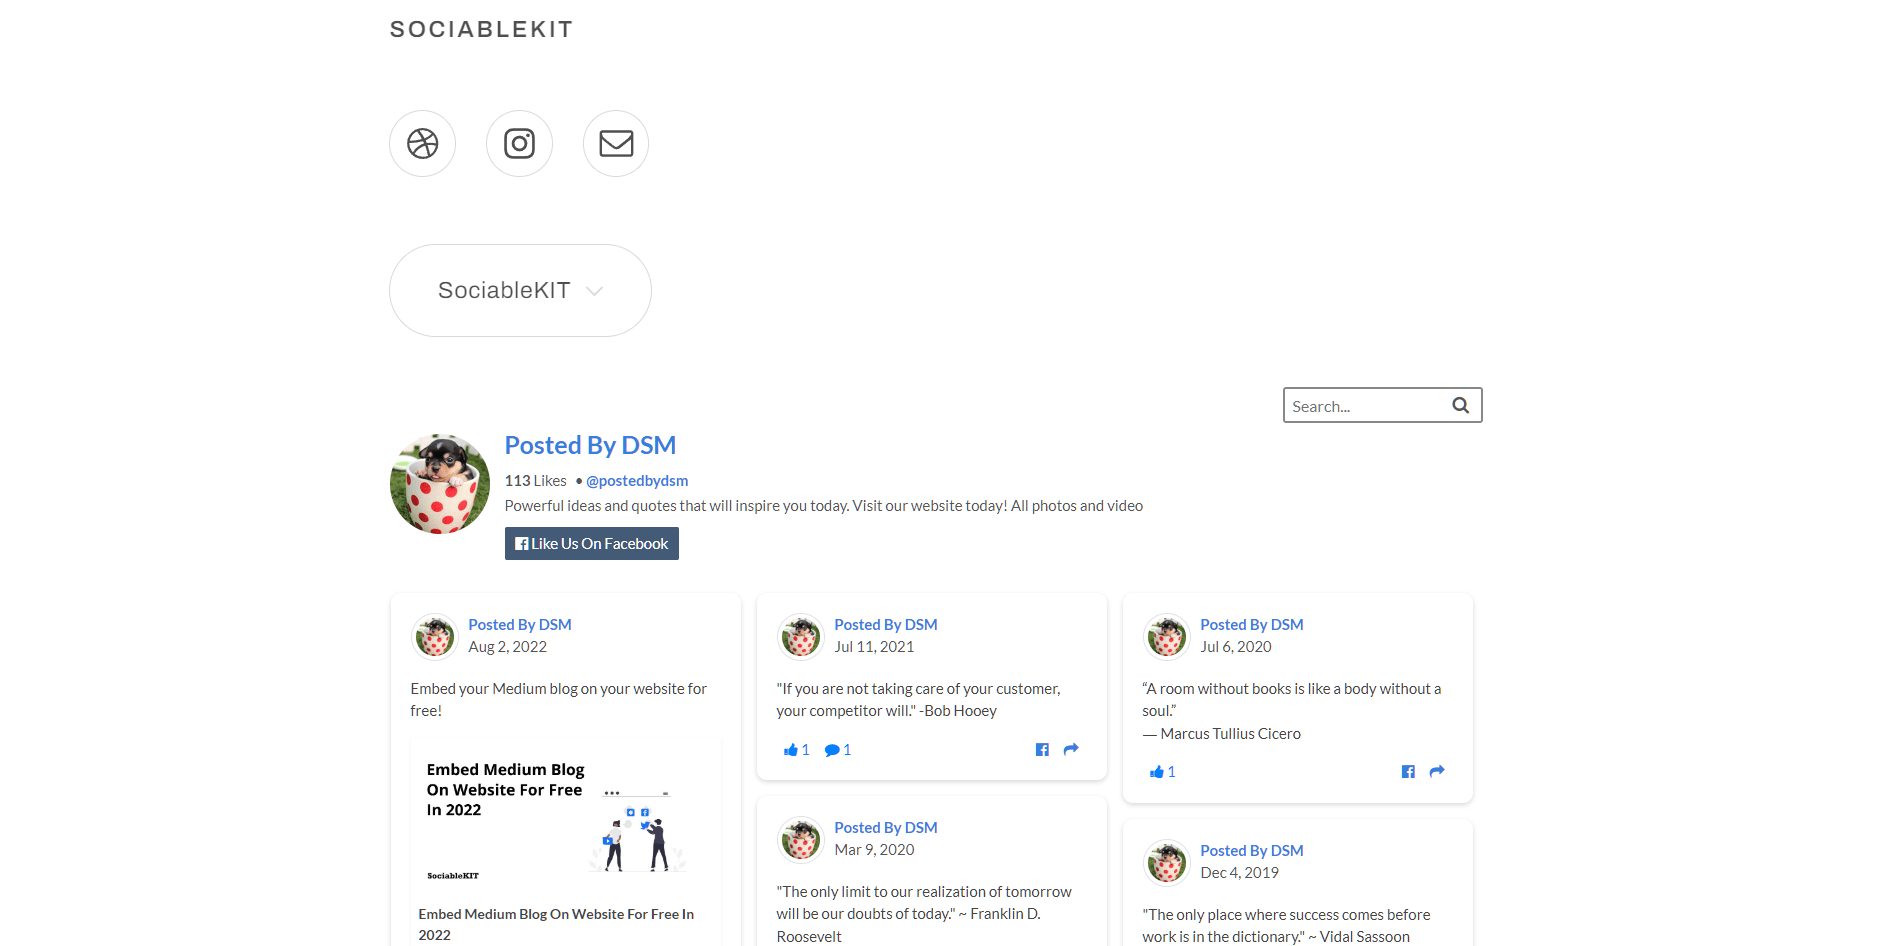This screenshot has height=946, width=1897.
Task: Click the search magnifier icon
Action: click(x=1460, y=405)
